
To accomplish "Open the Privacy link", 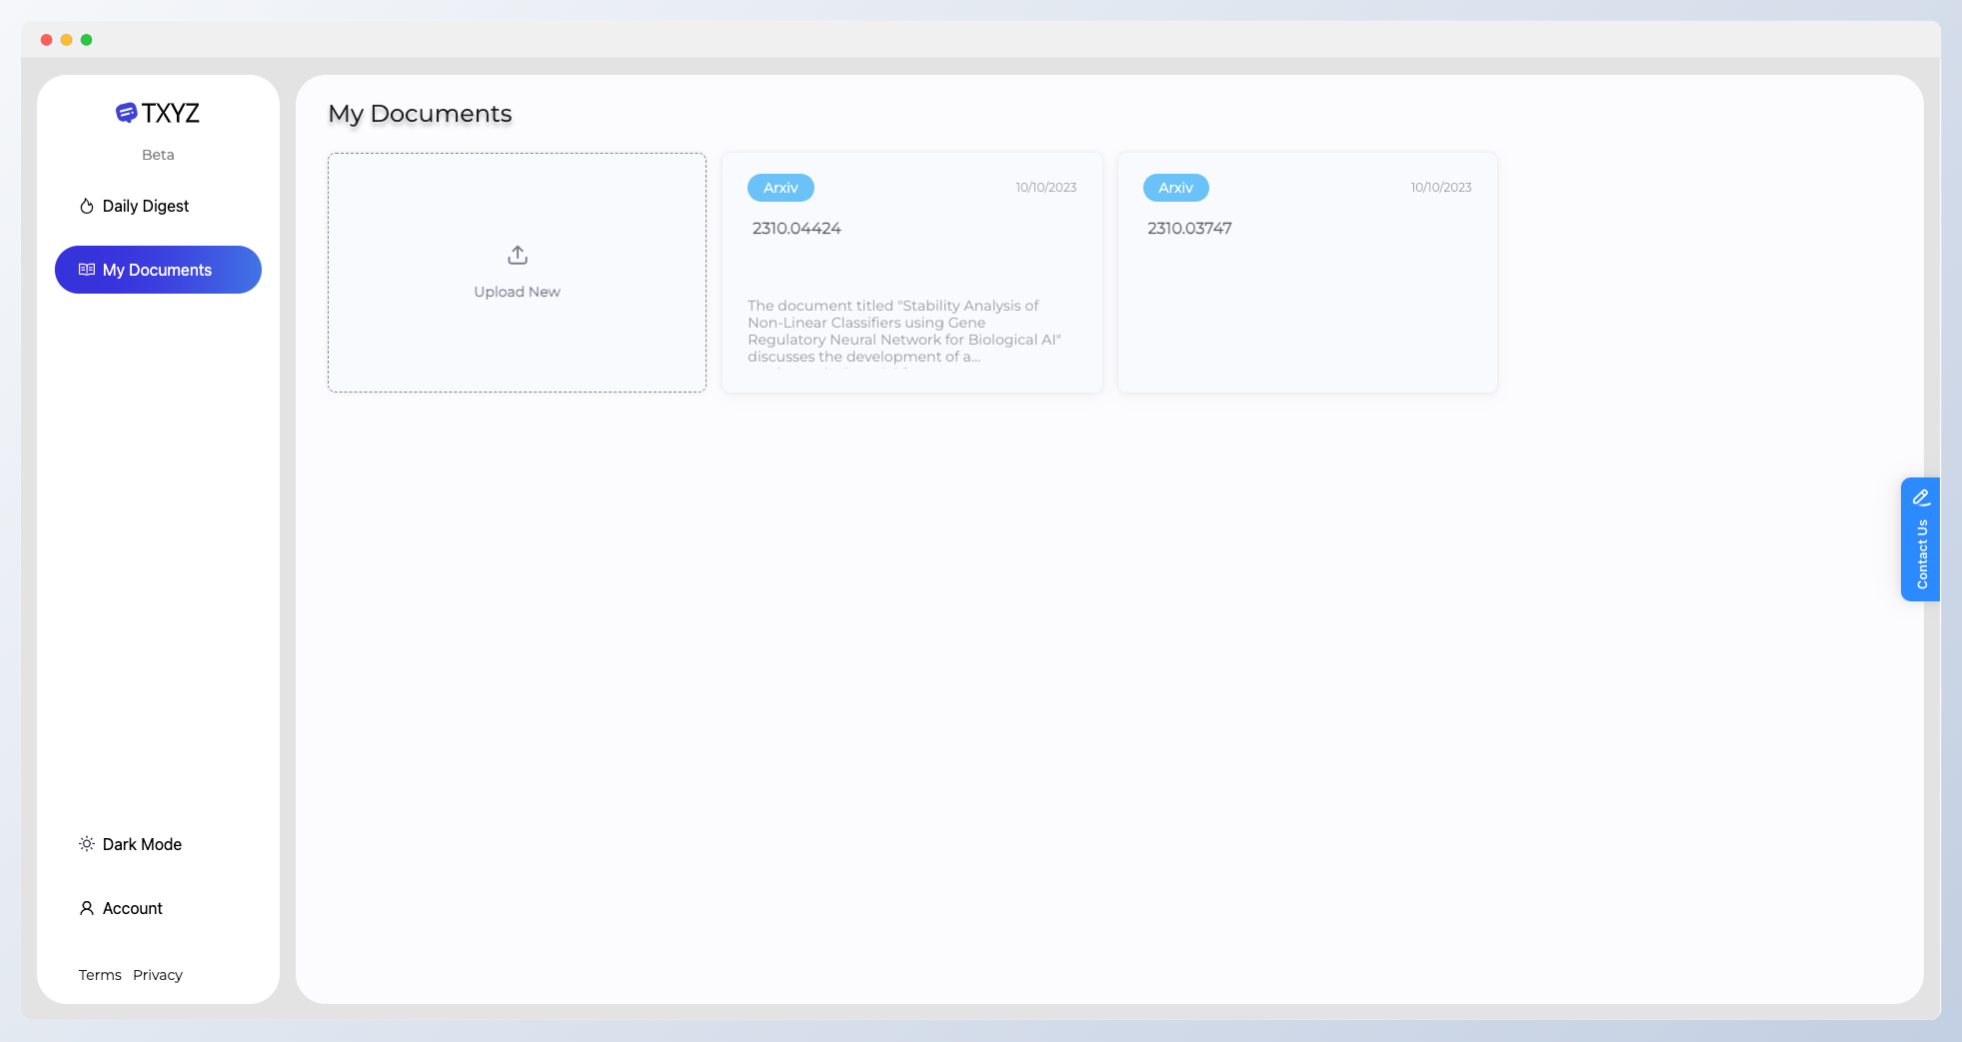I will pyautogui.click(x=158, y=975).
